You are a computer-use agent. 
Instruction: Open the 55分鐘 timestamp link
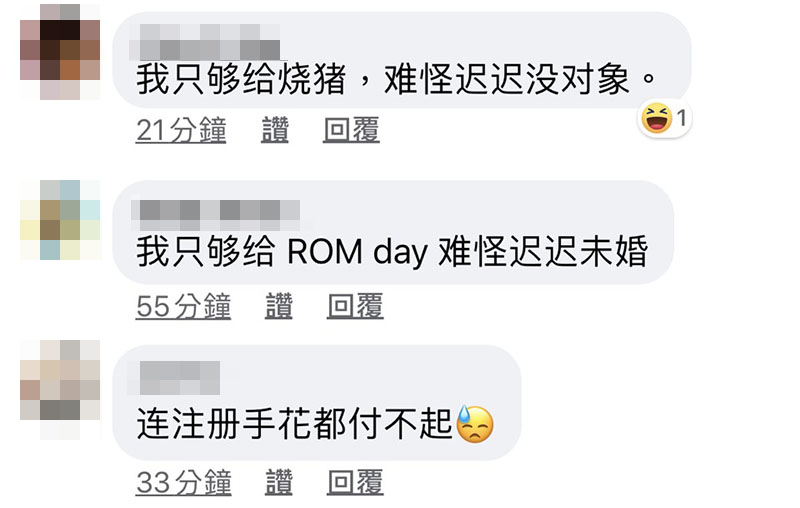pos(184,306)
